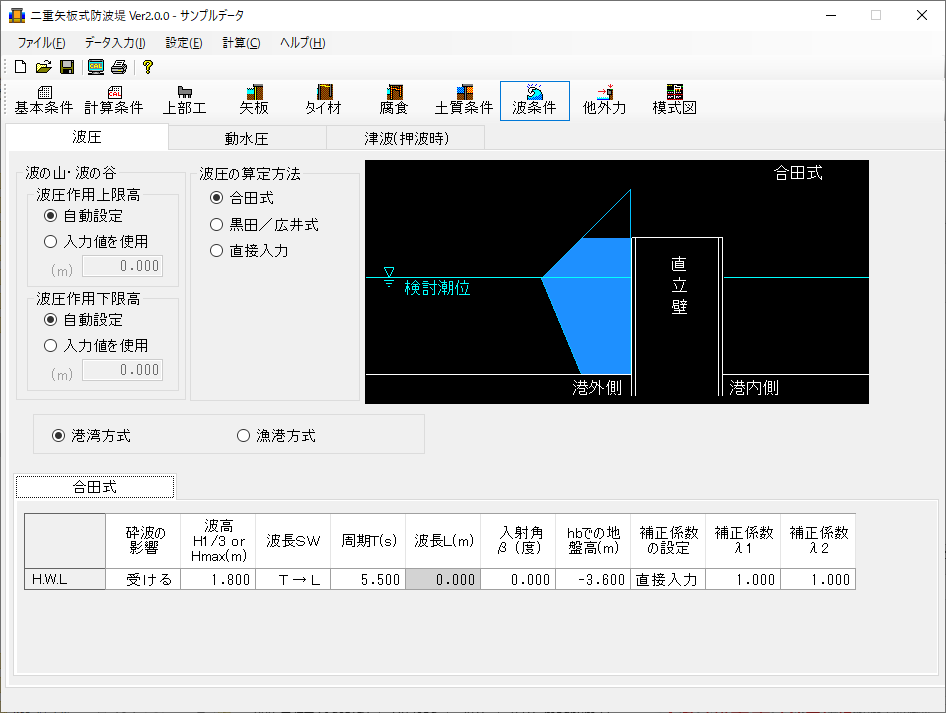Open the 計算(C) menu
Screen dimensions: 946x713
coord(241,43)
